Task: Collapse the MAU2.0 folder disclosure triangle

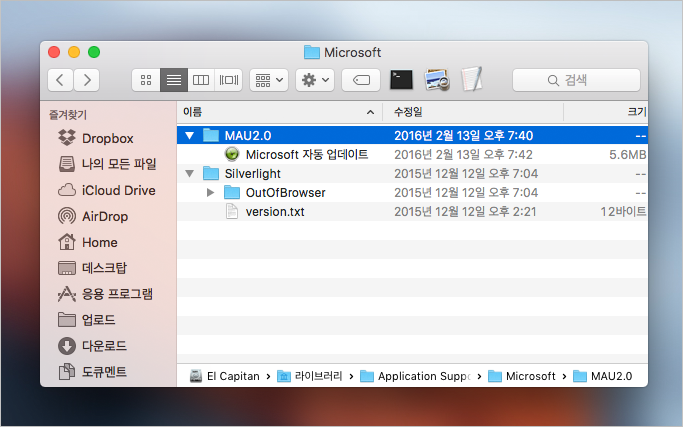Action: coord(189,136)
